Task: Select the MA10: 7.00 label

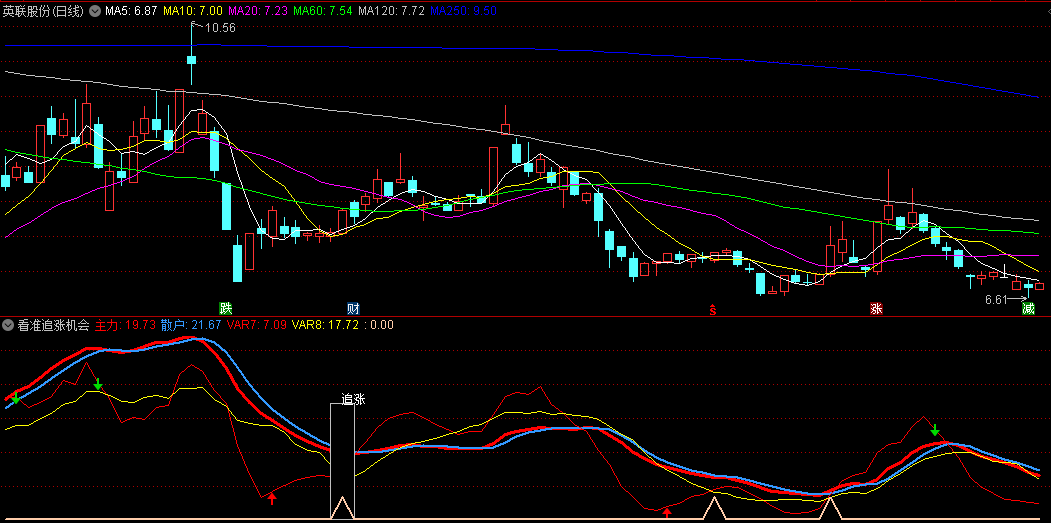Action: click(192, 11)
